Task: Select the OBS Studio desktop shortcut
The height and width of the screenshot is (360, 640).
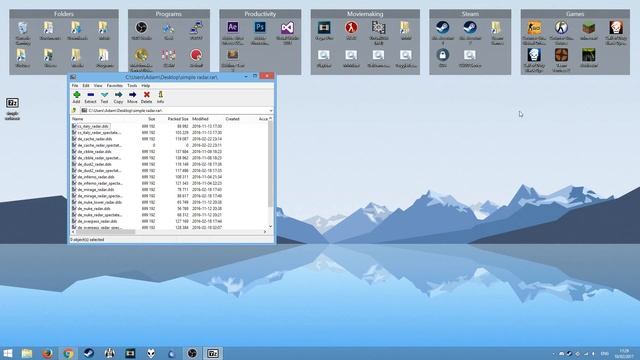Action: 141,31
